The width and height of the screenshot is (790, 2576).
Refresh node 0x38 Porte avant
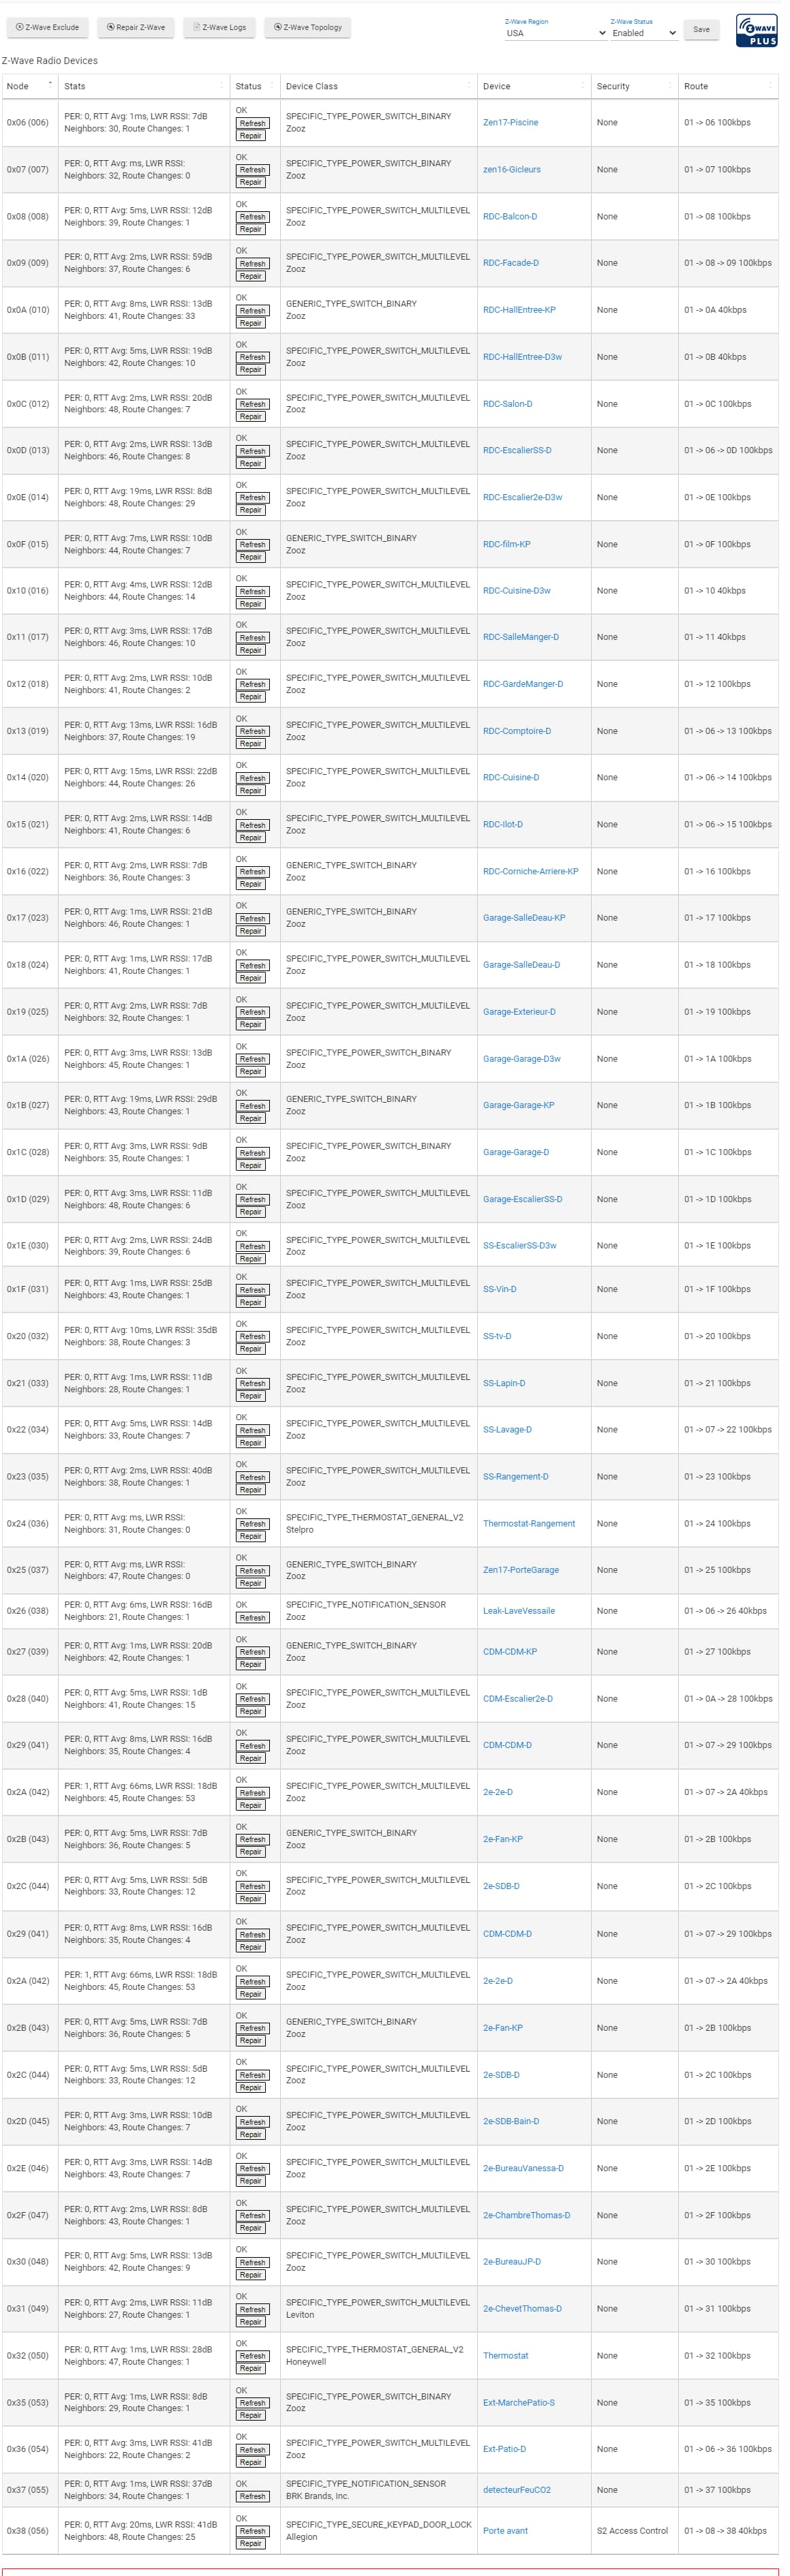coord(251,2531)
